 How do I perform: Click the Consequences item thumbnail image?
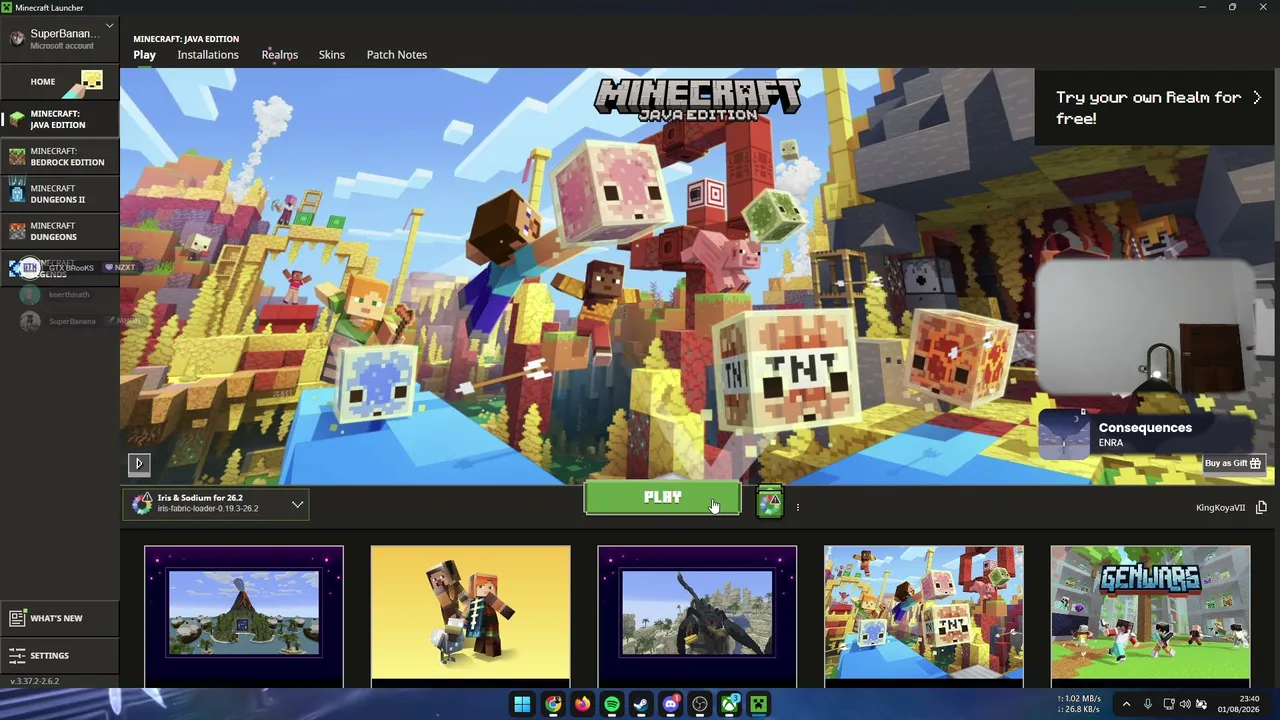(1064, 435)
